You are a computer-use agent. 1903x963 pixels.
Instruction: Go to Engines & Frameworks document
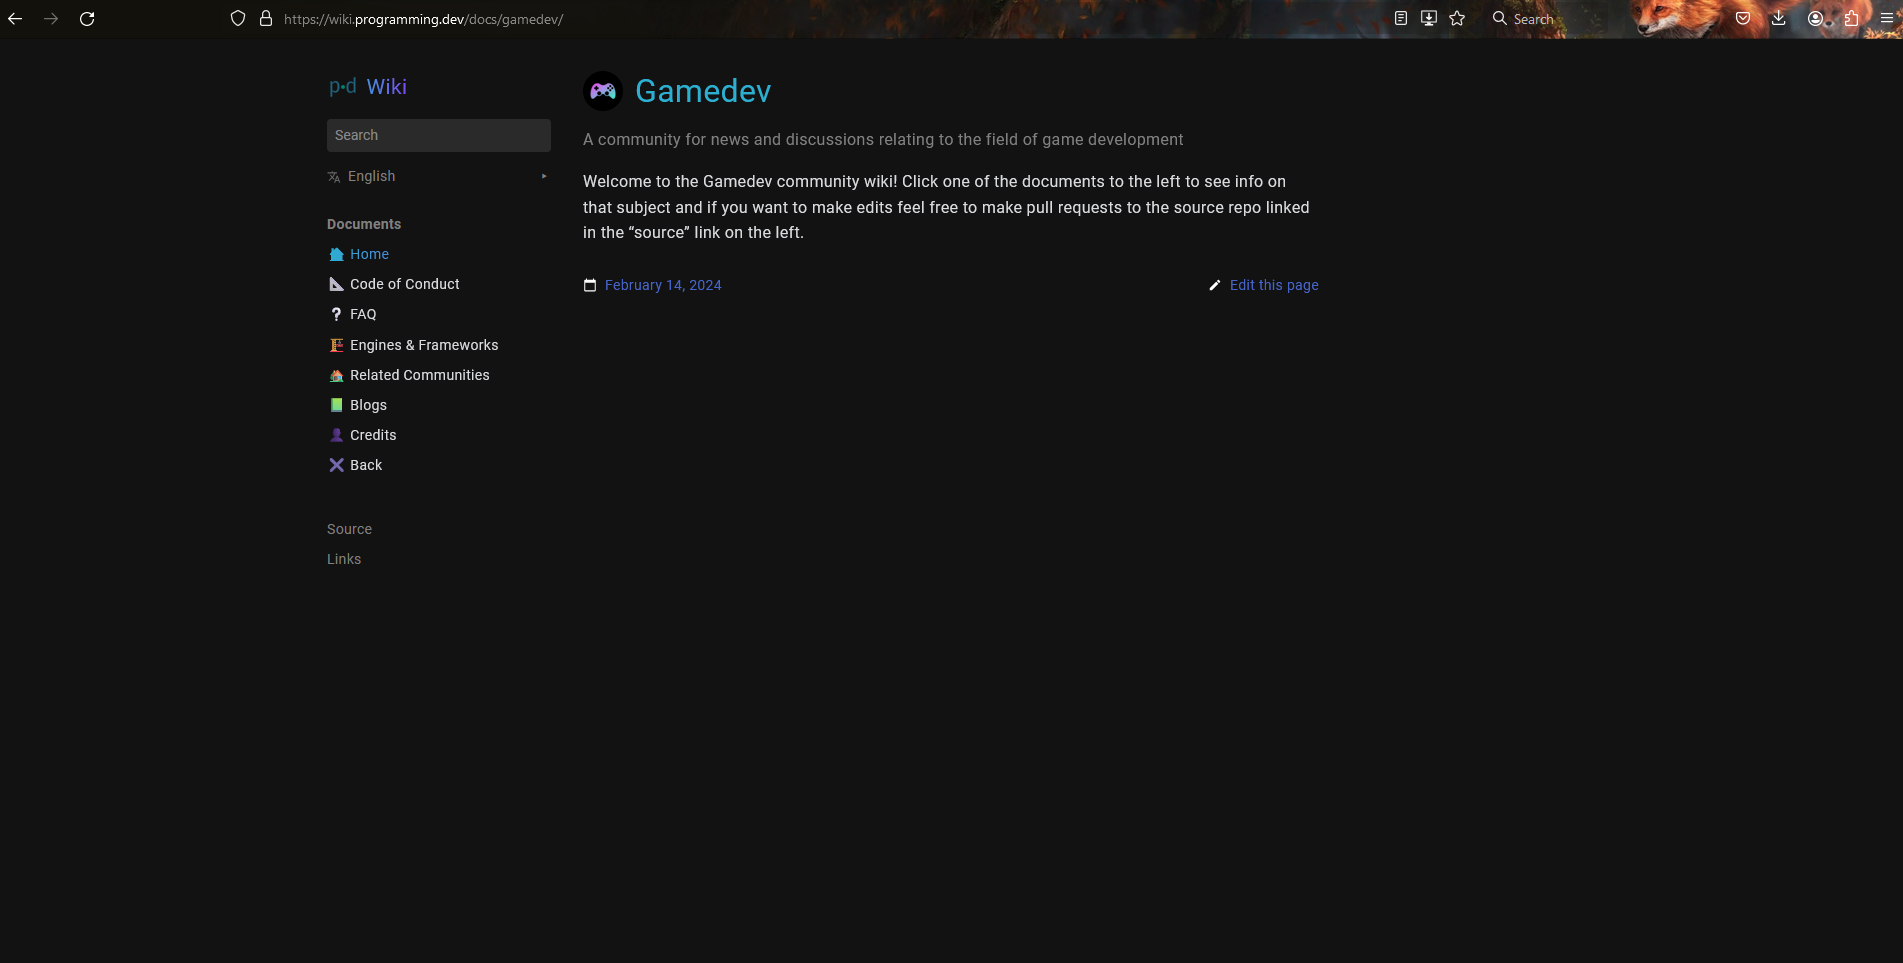(x=423, y=345)
